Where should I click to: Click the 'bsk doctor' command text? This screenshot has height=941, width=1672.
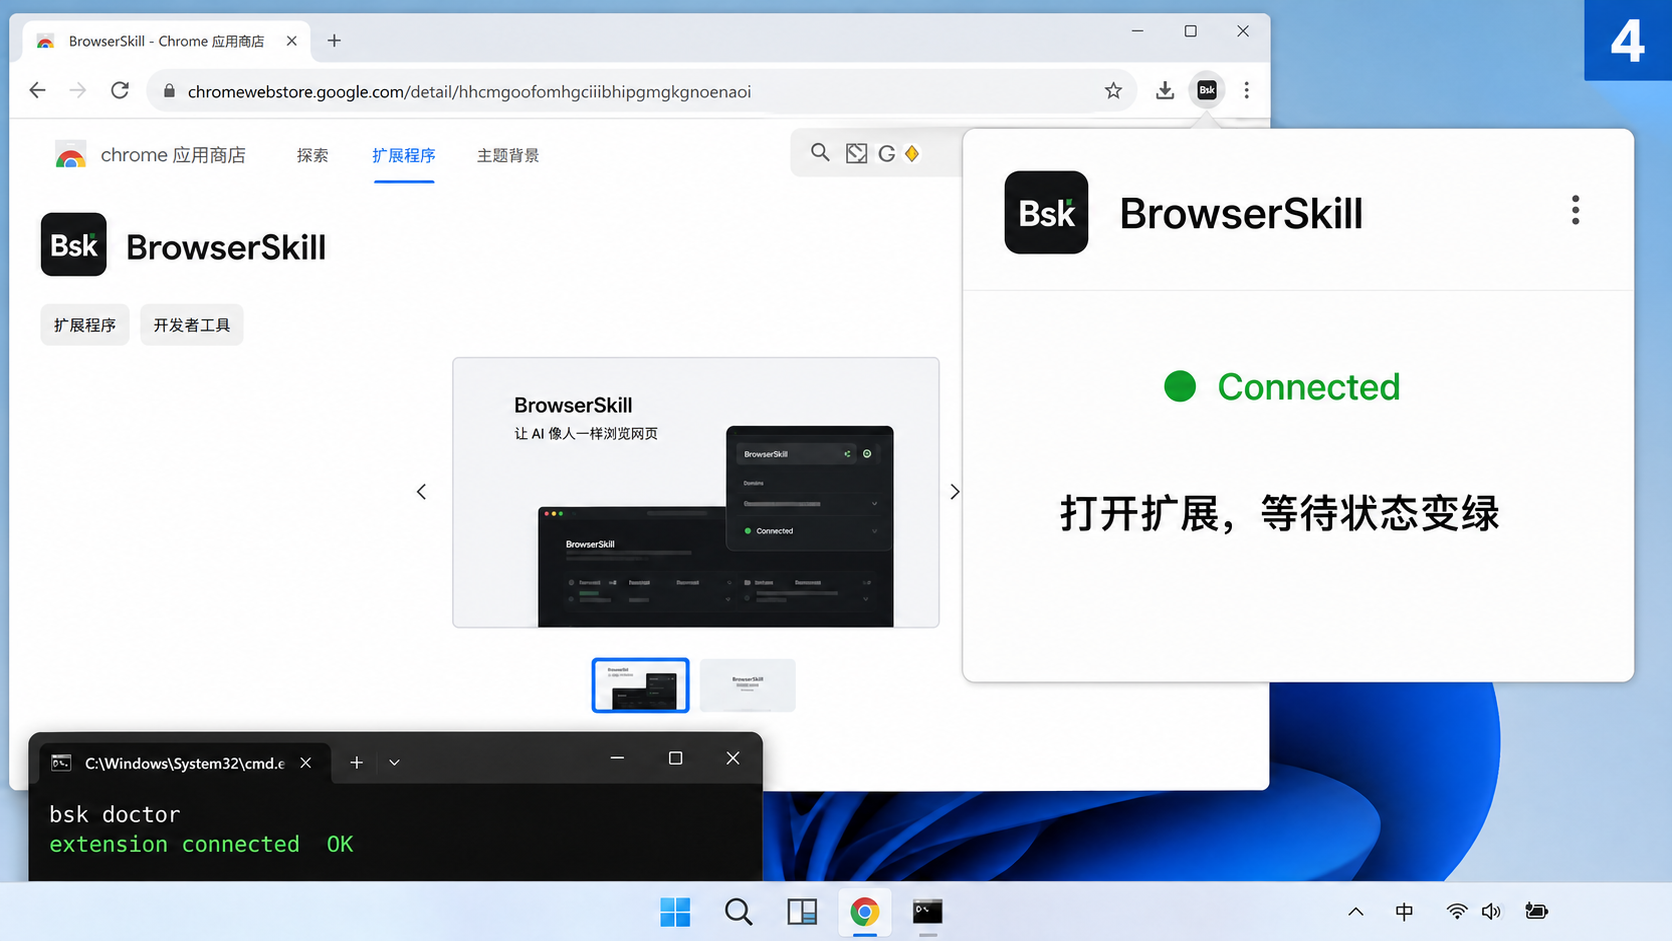click(115, 814)
